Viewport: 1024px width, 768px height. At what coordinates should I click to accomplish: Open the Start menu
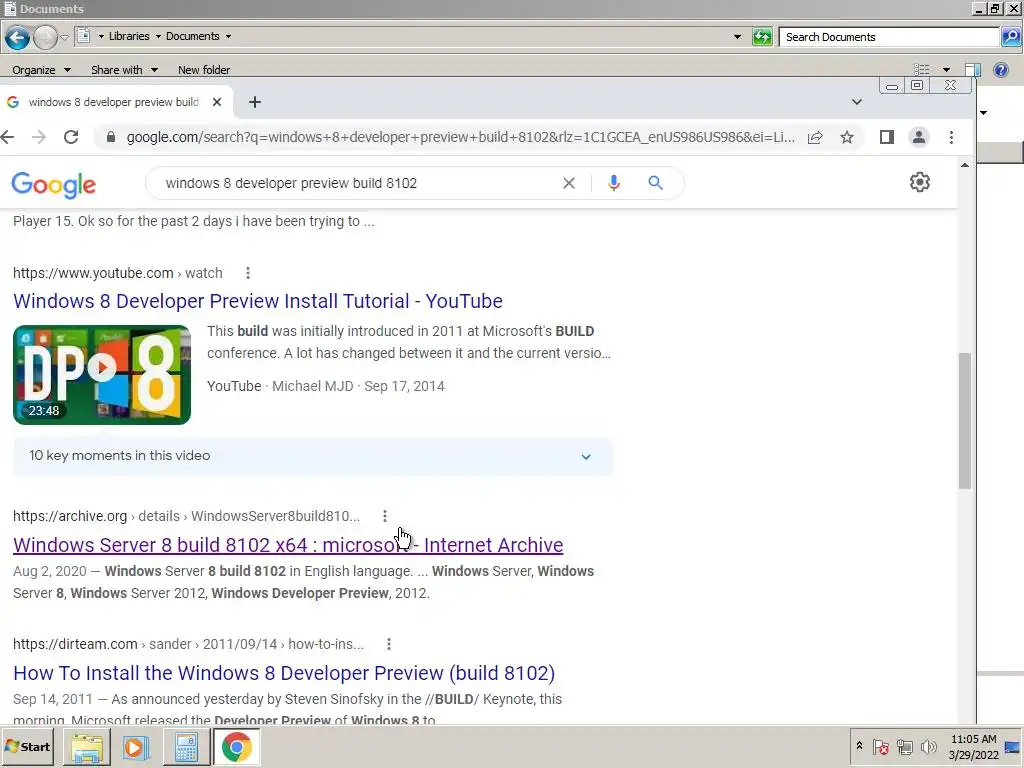(28, 747)
